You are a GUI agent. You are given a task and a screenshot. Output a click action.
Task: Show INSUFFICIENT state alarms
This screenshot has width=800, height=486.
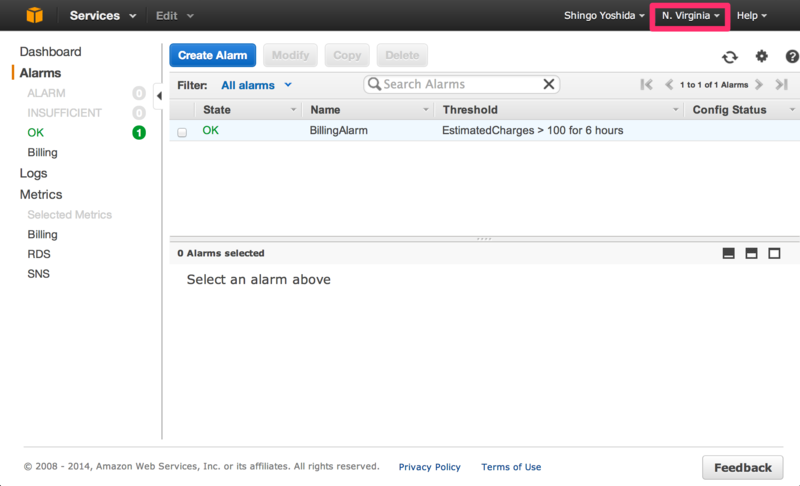(x=64, y=113)
